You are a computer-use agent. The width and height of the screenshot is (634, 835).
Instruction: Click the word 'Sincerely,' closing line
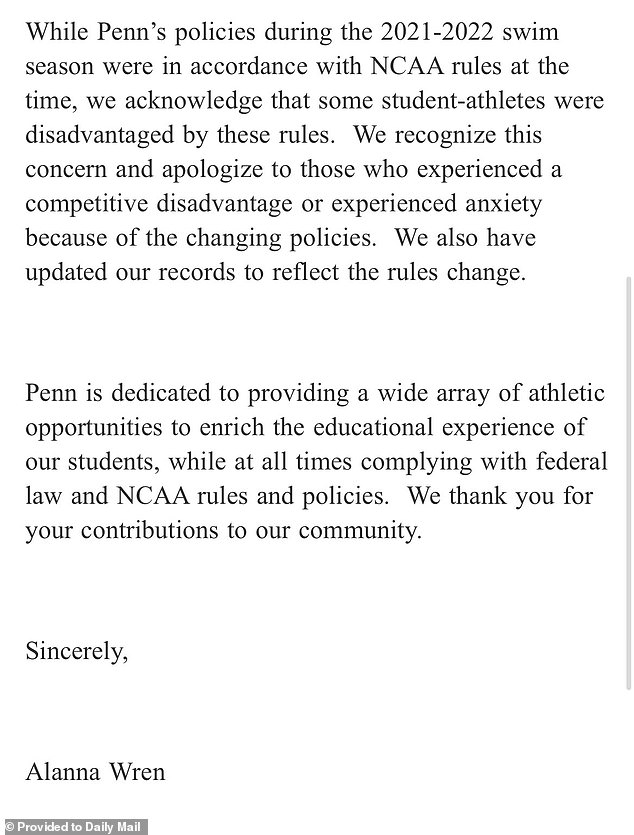(76, 653)
